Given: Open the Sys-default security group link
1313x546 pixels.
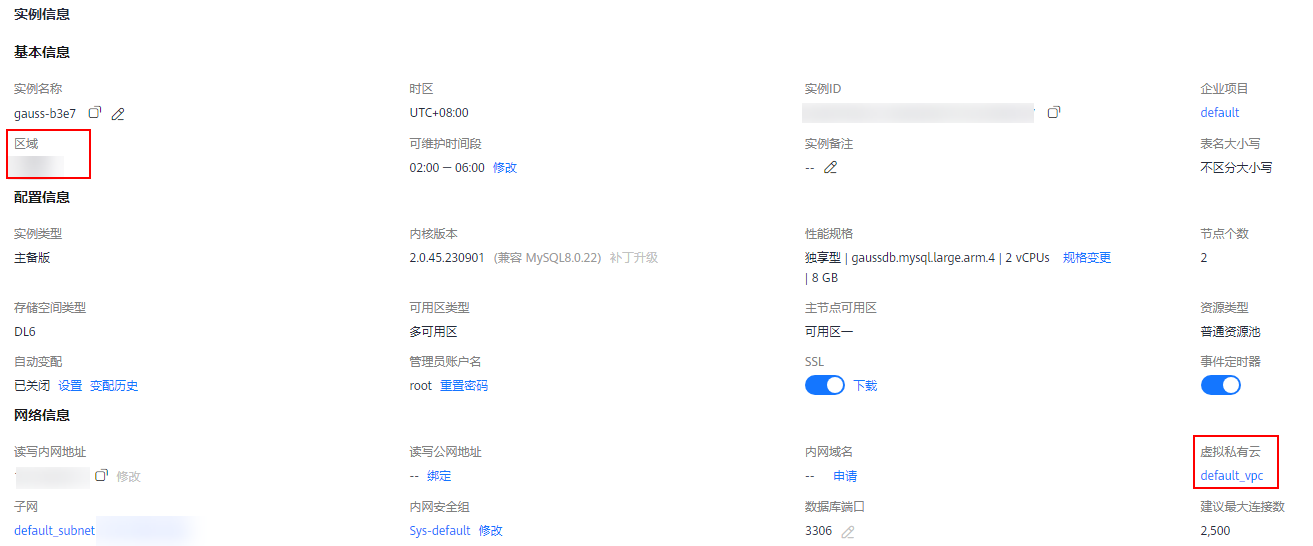Looking at the screenshot, I should 440,531.
